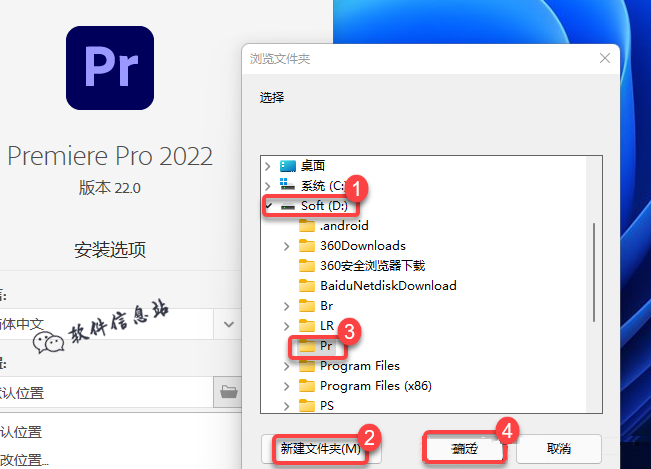Image resolution: width=651 pixels, height=469 pixels.
Task: Click the Br folder icon
Action: coord(307,305)
